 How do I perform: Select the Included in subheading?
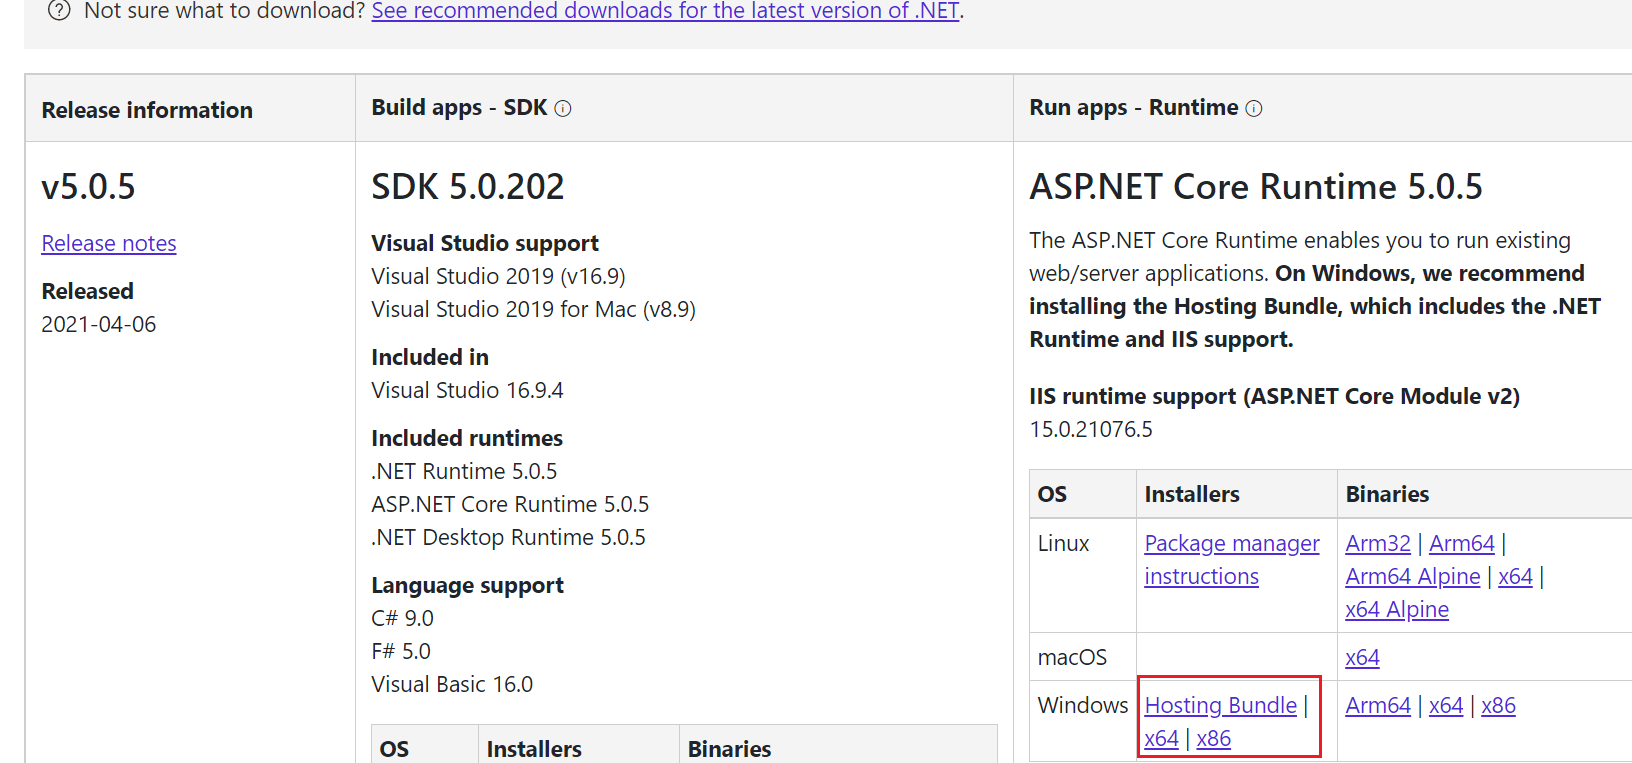pos(430,357)
